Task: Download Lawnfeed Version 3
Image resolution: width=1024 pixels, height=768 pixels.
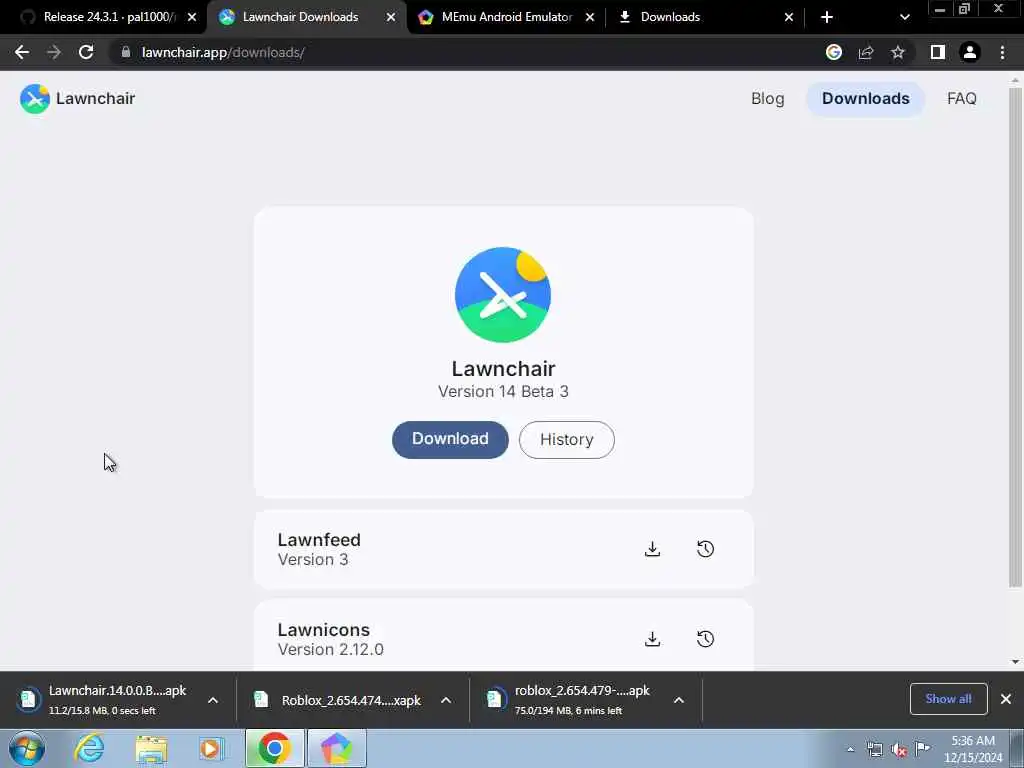Action: pyautogui.click(x=652, y=549)
